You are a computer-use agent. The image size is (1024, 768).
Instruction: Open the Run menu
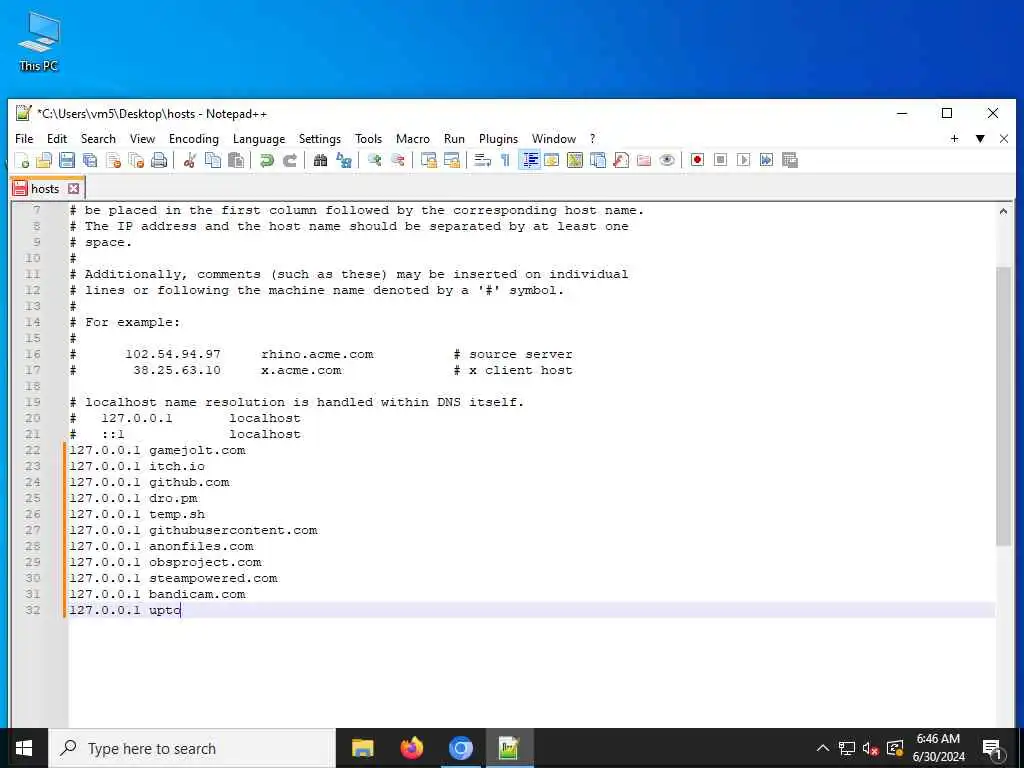(x=455, y=138)
